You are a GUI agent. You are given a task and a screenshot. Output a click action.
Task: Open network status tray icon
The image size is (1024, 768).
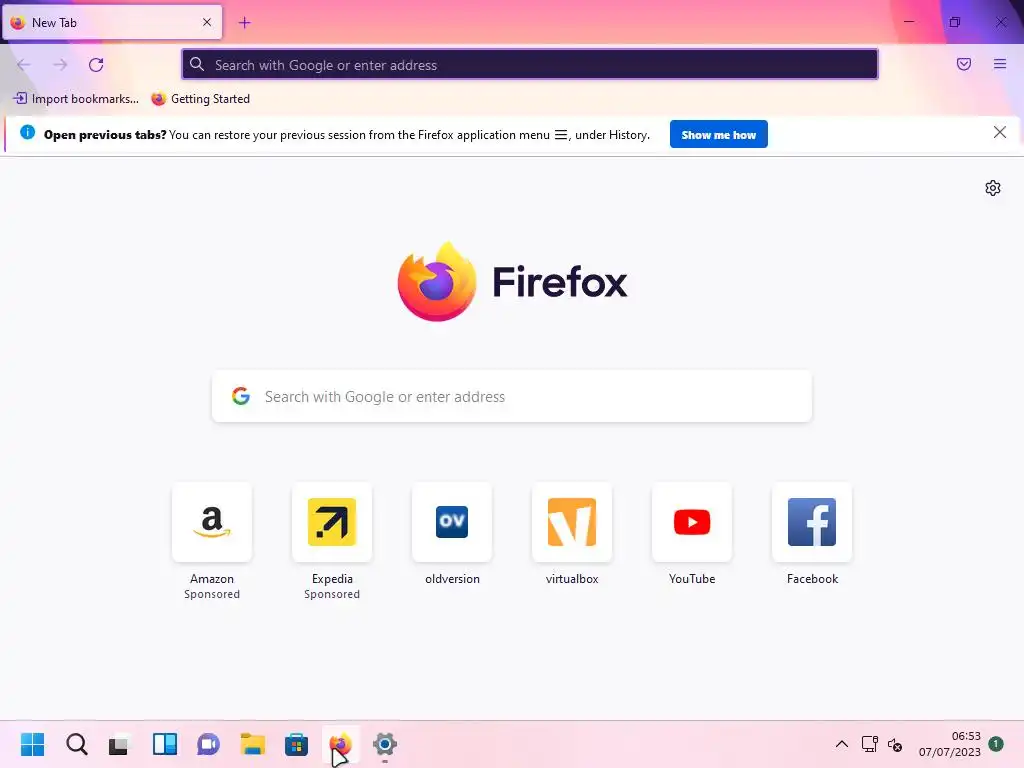point(869,744)
